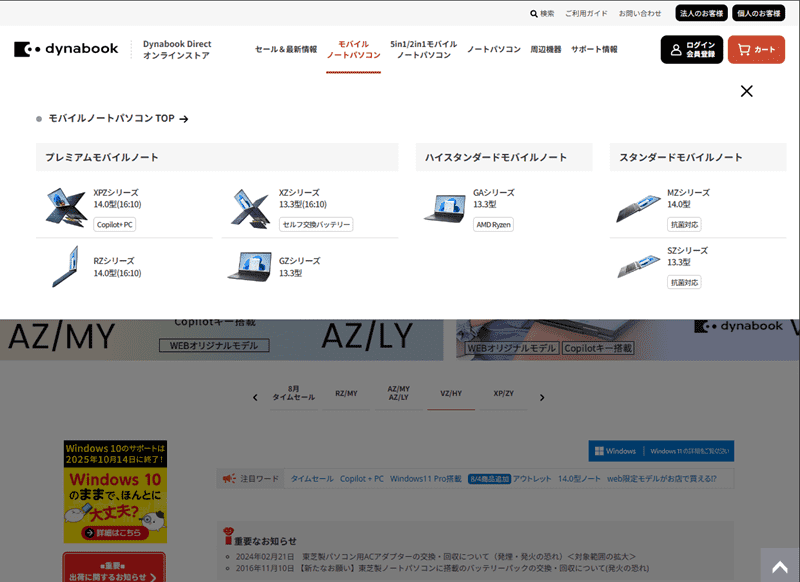Screen dimensions: 800x582
Task: Open お問い合わせ link
Action: [640, 14]
